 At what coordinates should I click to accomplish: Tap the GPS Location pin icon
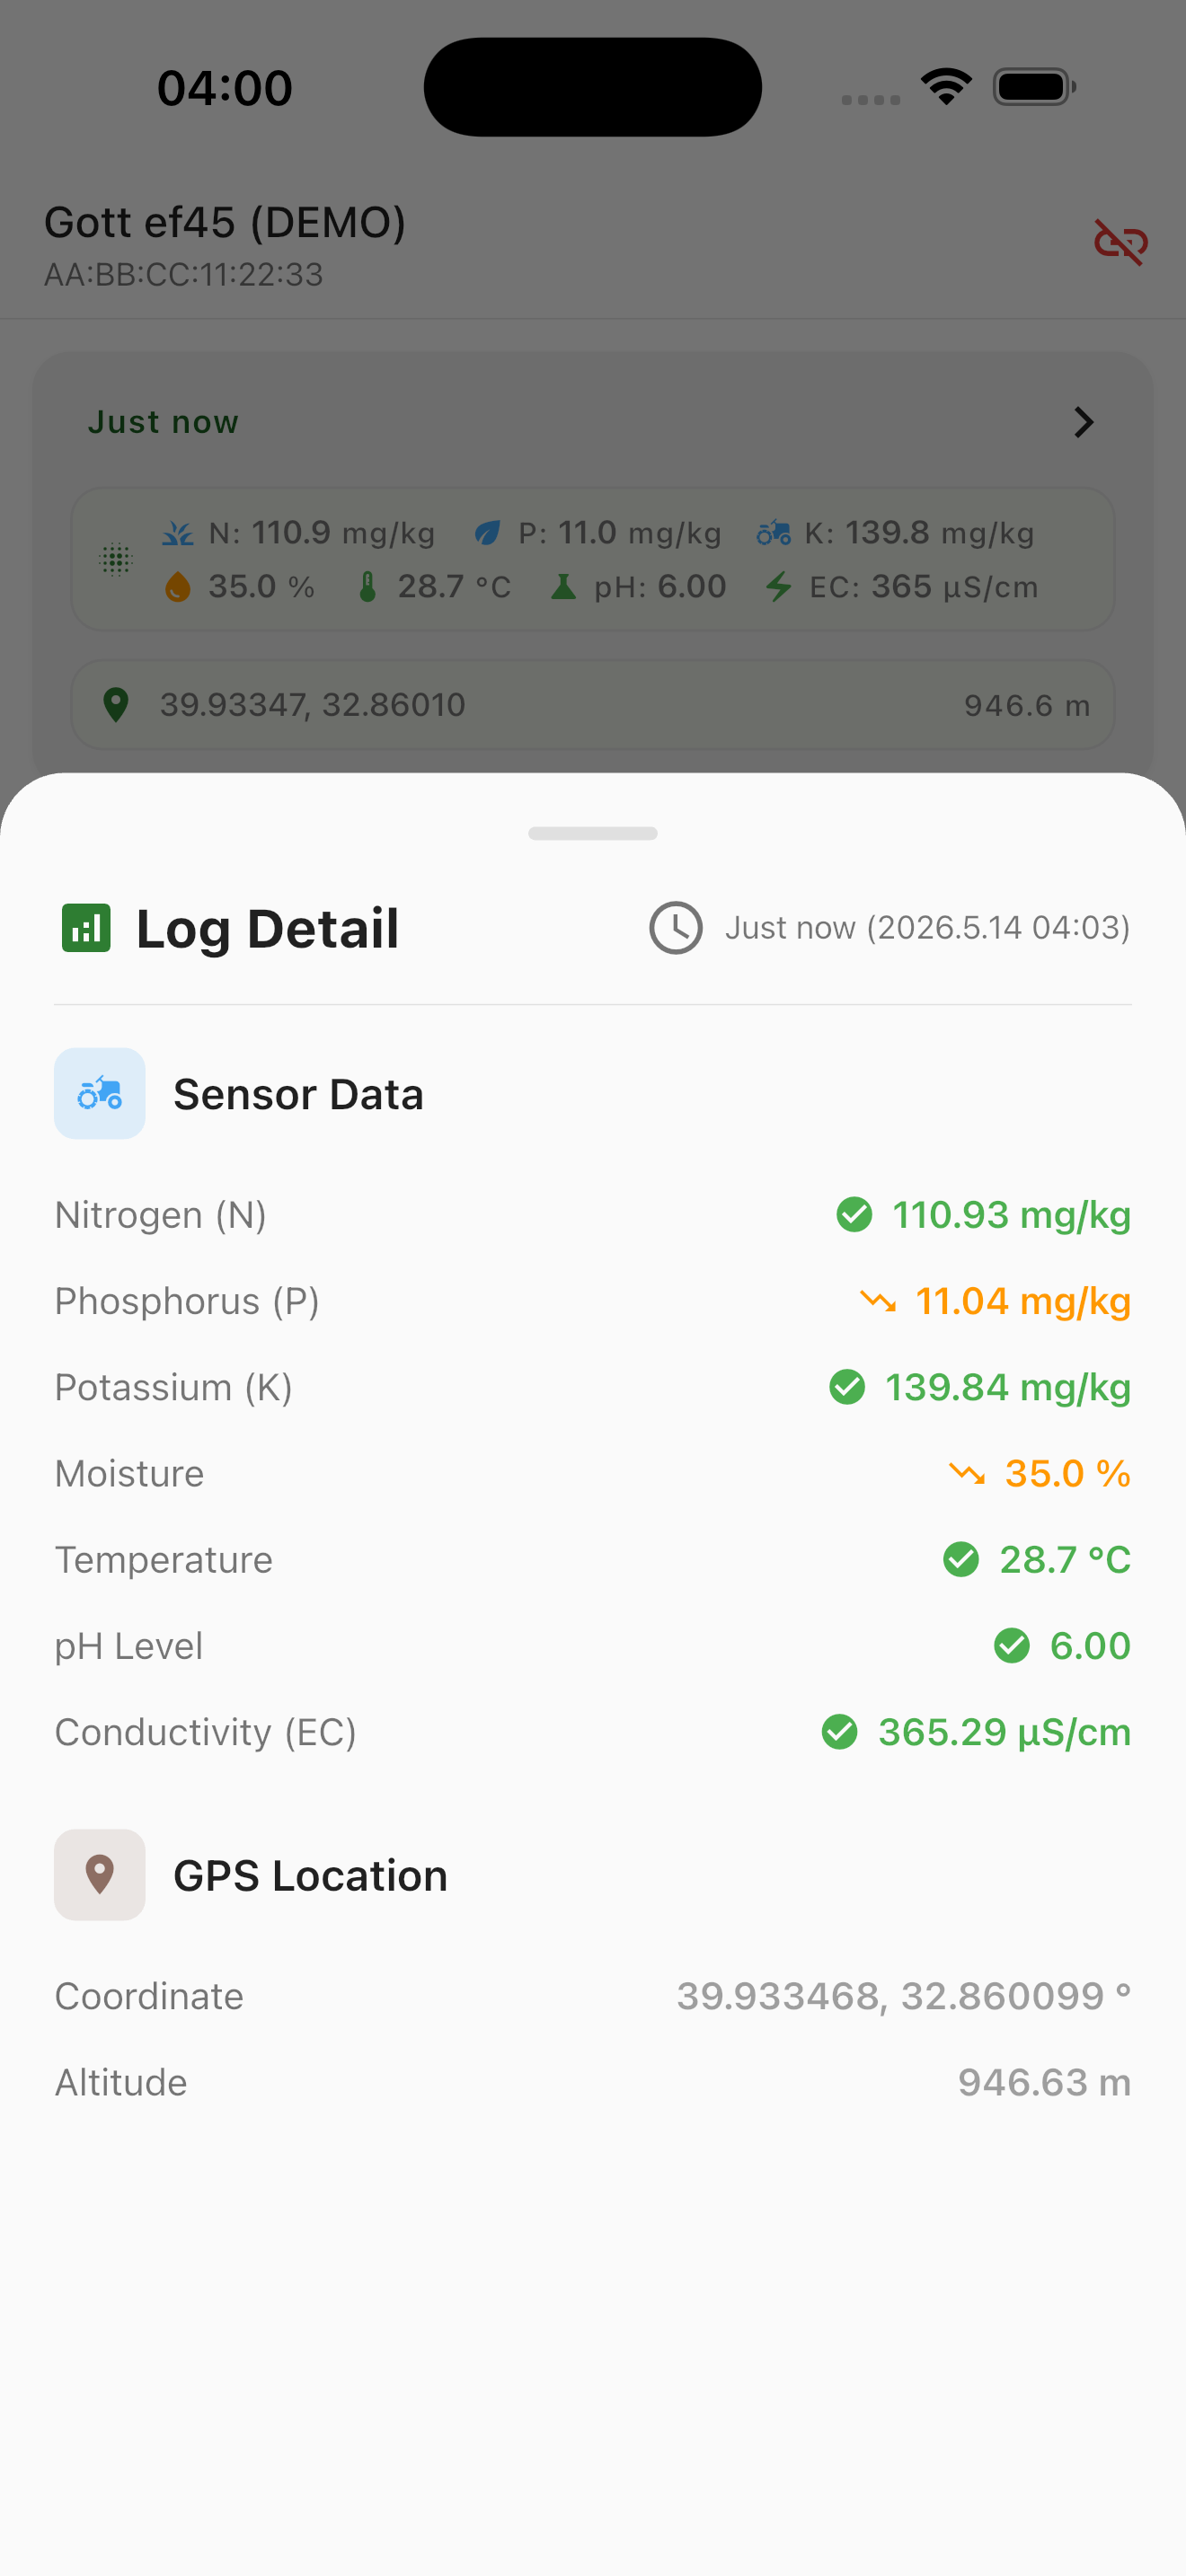(x=100, y=1875)
